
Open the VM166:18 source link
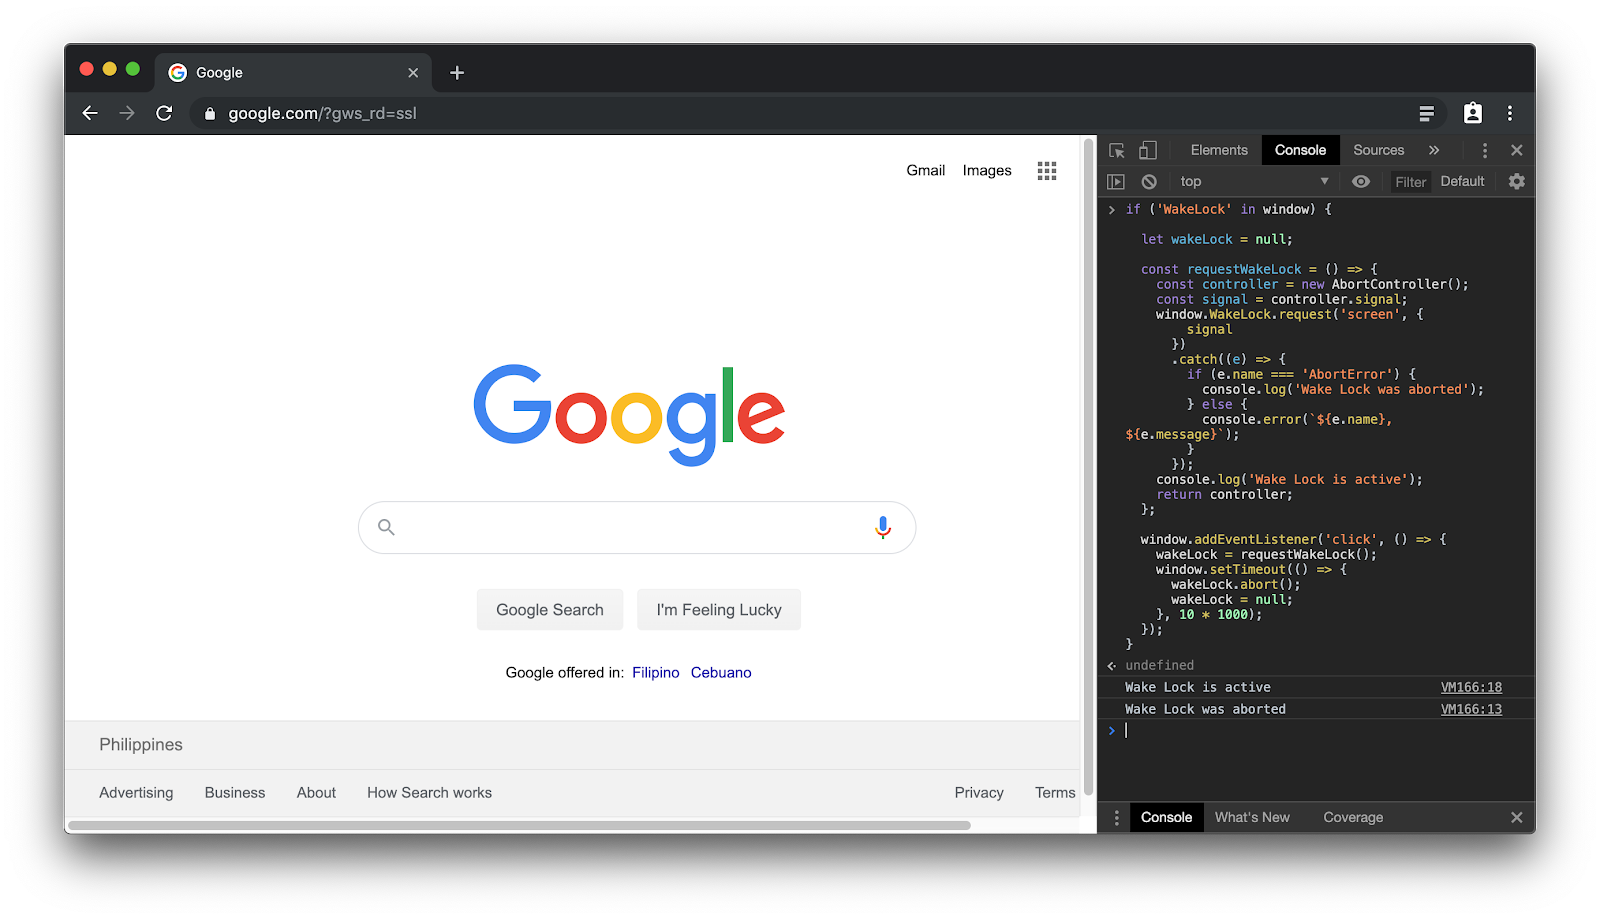(x=1471, y=688)
